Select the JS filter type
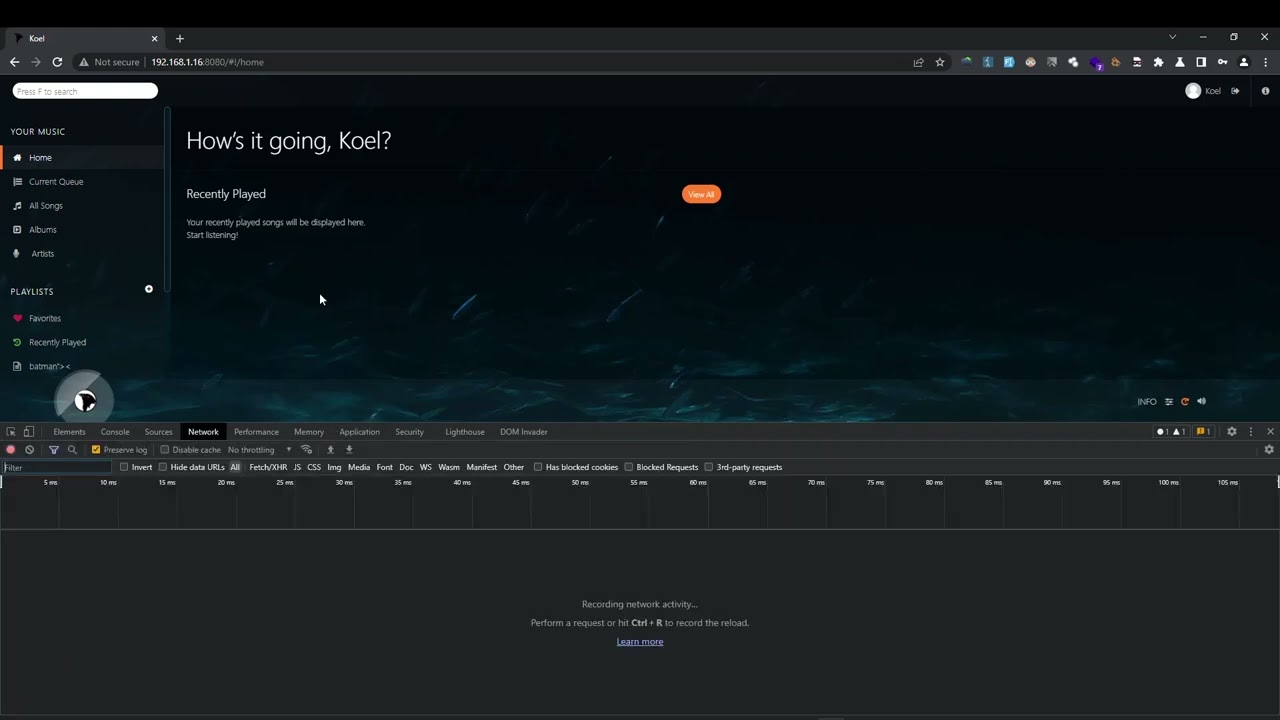Screen dimensions: 1280x720 click(x=297, y=467)
